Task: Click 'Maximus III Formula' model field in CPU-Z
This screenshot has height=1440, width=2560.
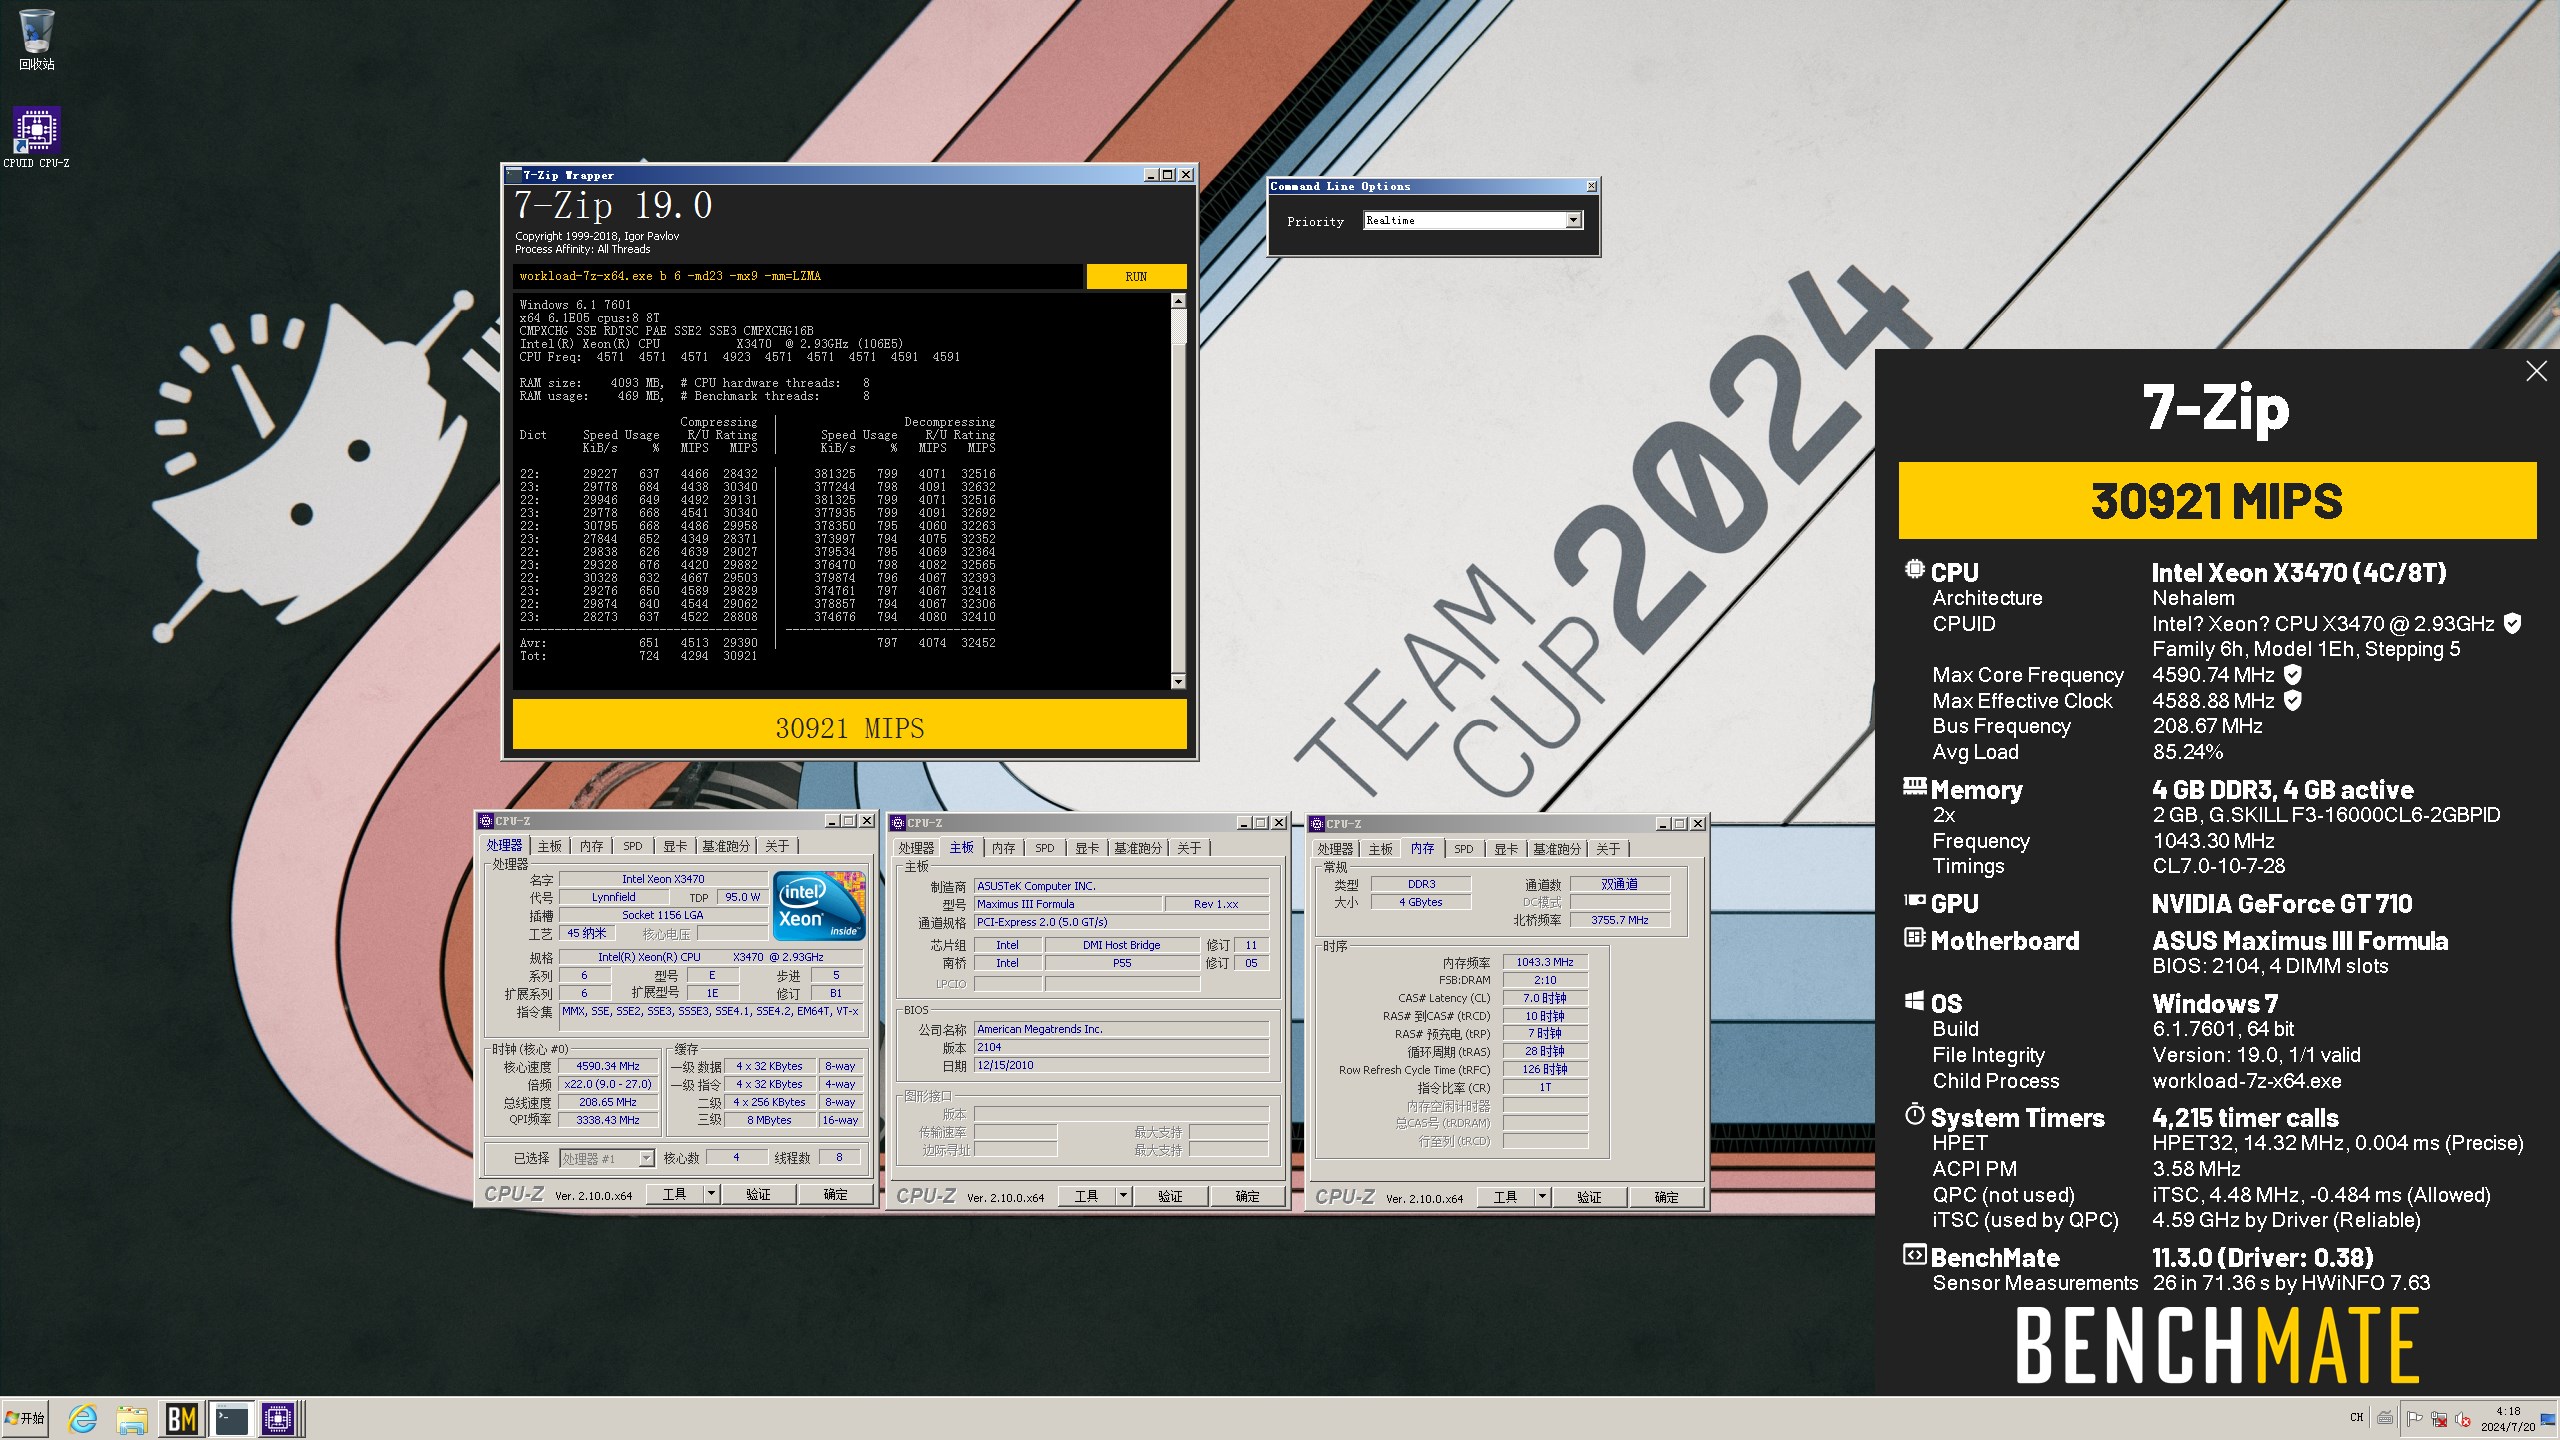Action: click(1068, 904)
